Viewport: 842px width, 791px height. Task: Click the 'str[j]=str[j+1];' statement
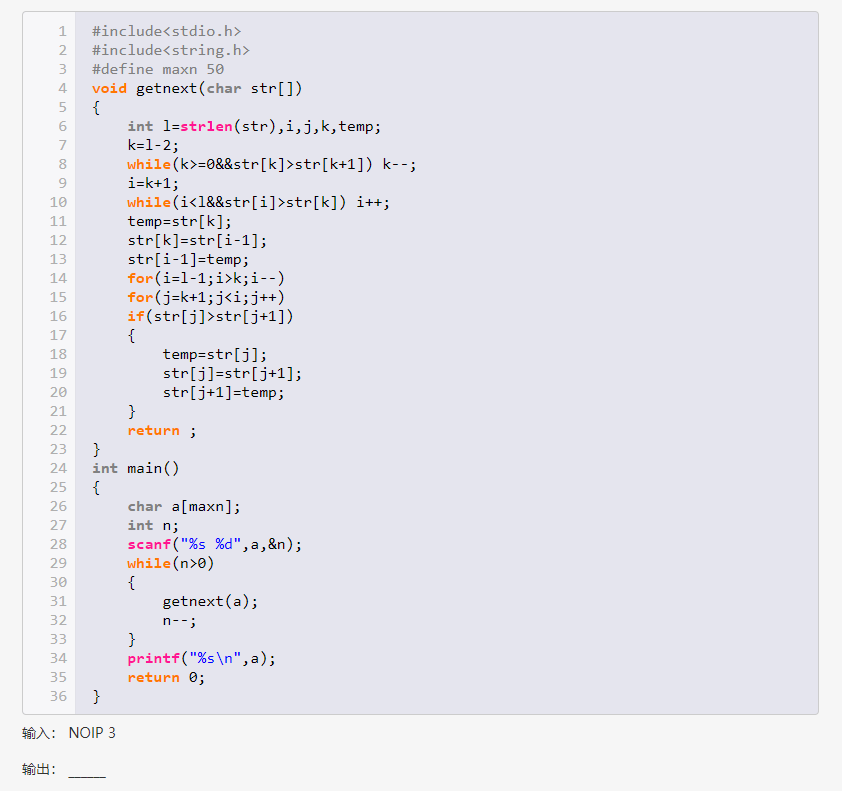(x=232, y=373)
